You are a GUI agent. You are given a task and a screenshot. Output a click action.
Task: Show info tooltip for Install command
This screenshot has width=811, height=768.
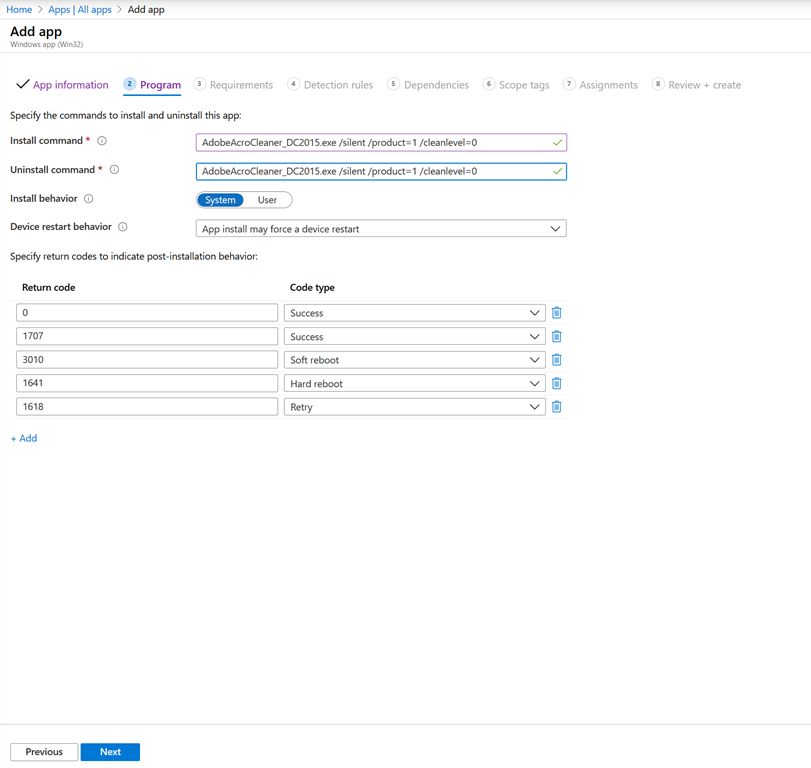tap(102, 142)
